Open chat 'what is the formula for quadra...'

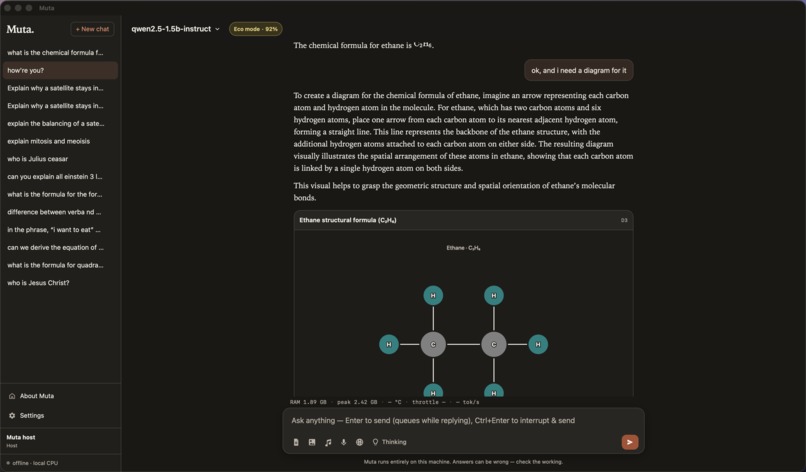pyautogui.click(x=60, y=265)
